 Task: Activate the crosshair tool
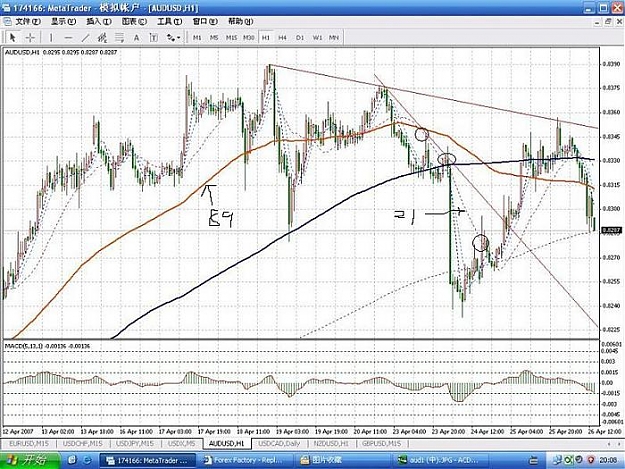coord(30,37)
